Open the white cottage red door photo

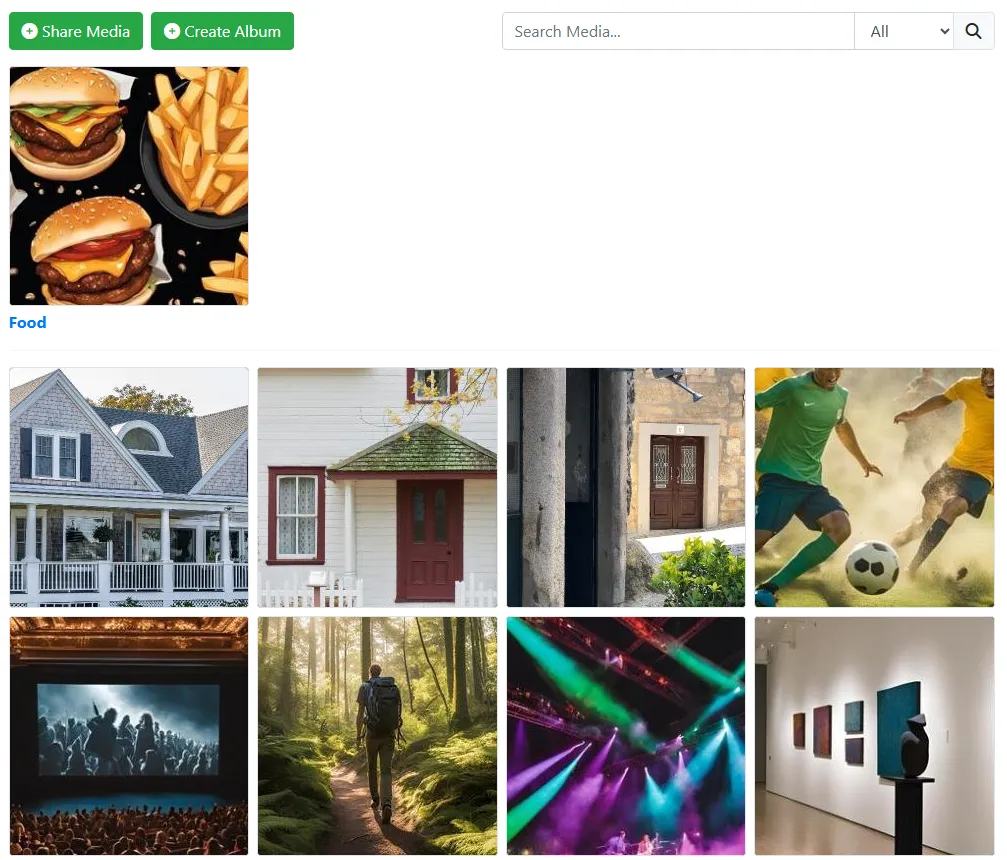[x=378, y=487]
